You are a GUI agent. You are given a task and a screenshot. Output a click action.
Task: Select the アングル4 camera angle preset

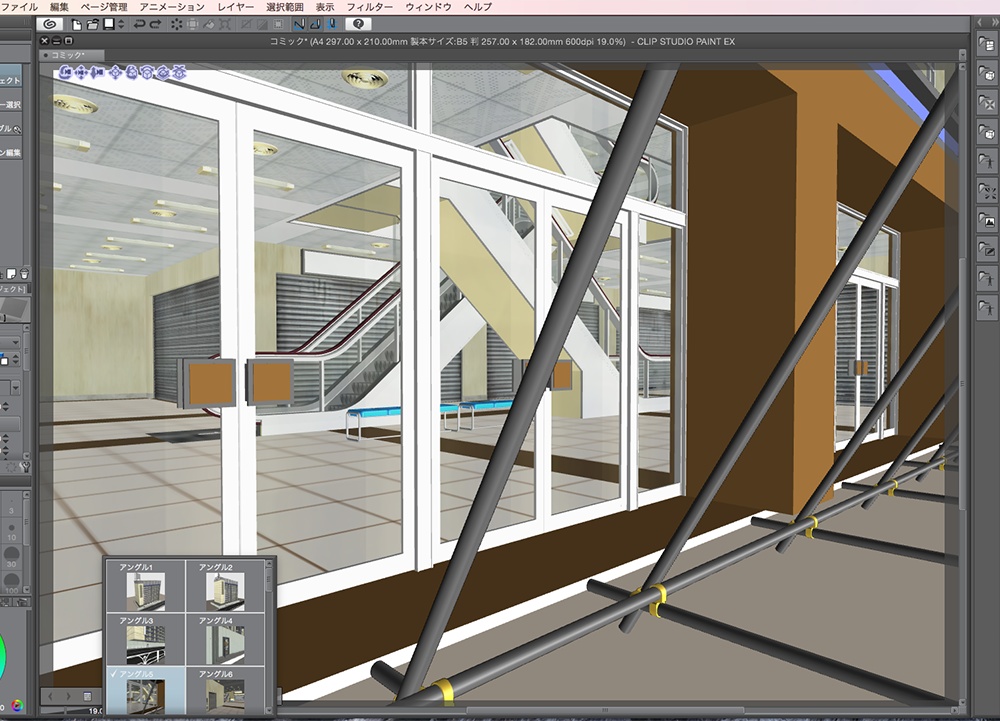click(225, 640)
